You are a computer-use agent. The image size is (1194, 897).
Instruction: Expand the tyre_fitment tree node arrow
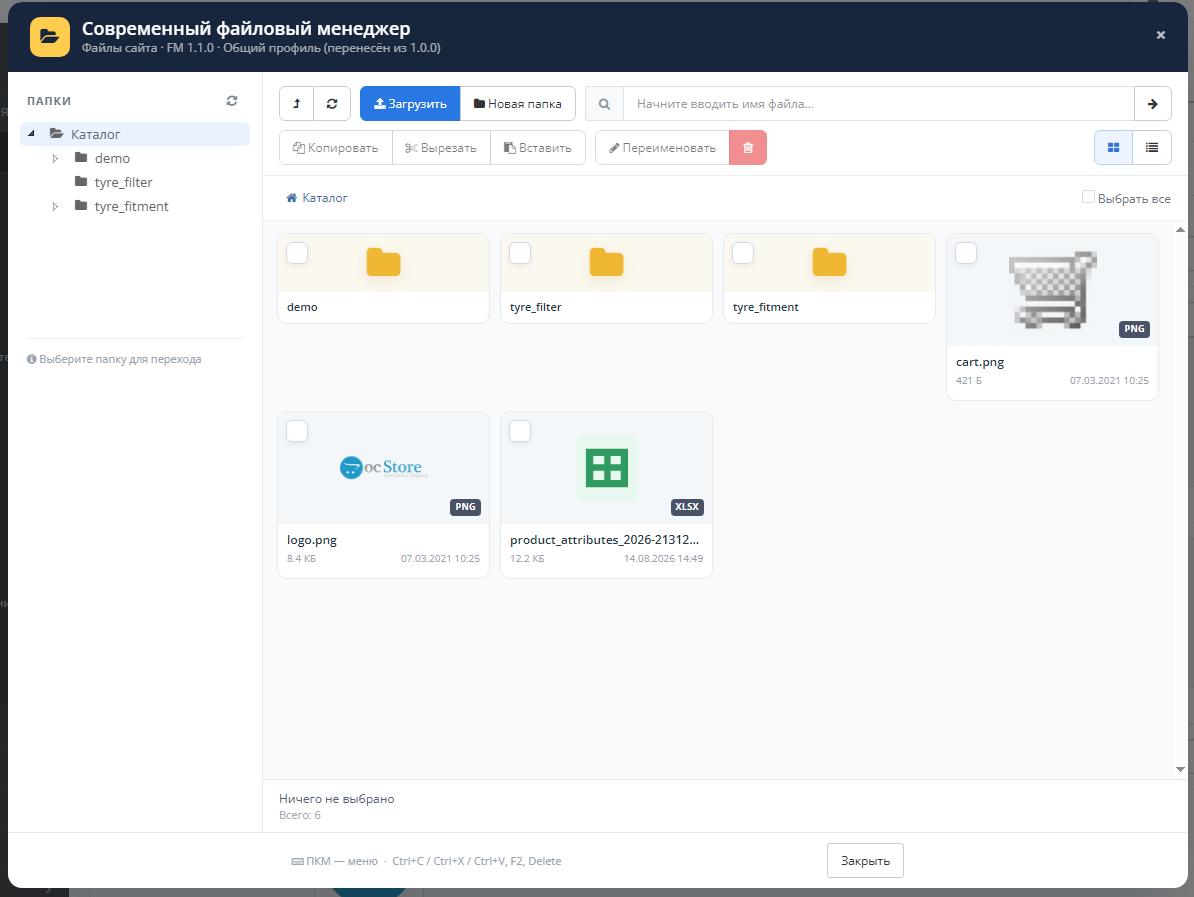(56, 206)
